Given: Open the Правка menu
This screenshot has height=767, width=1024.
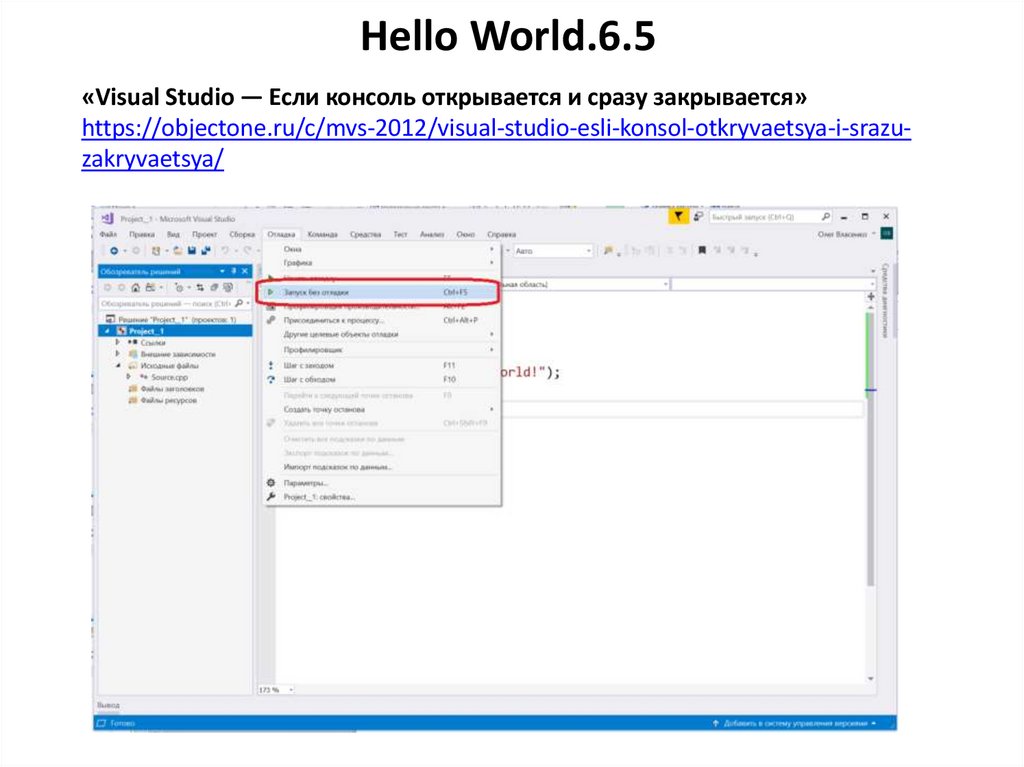Looking at the screenshot, I should point(142,234).
